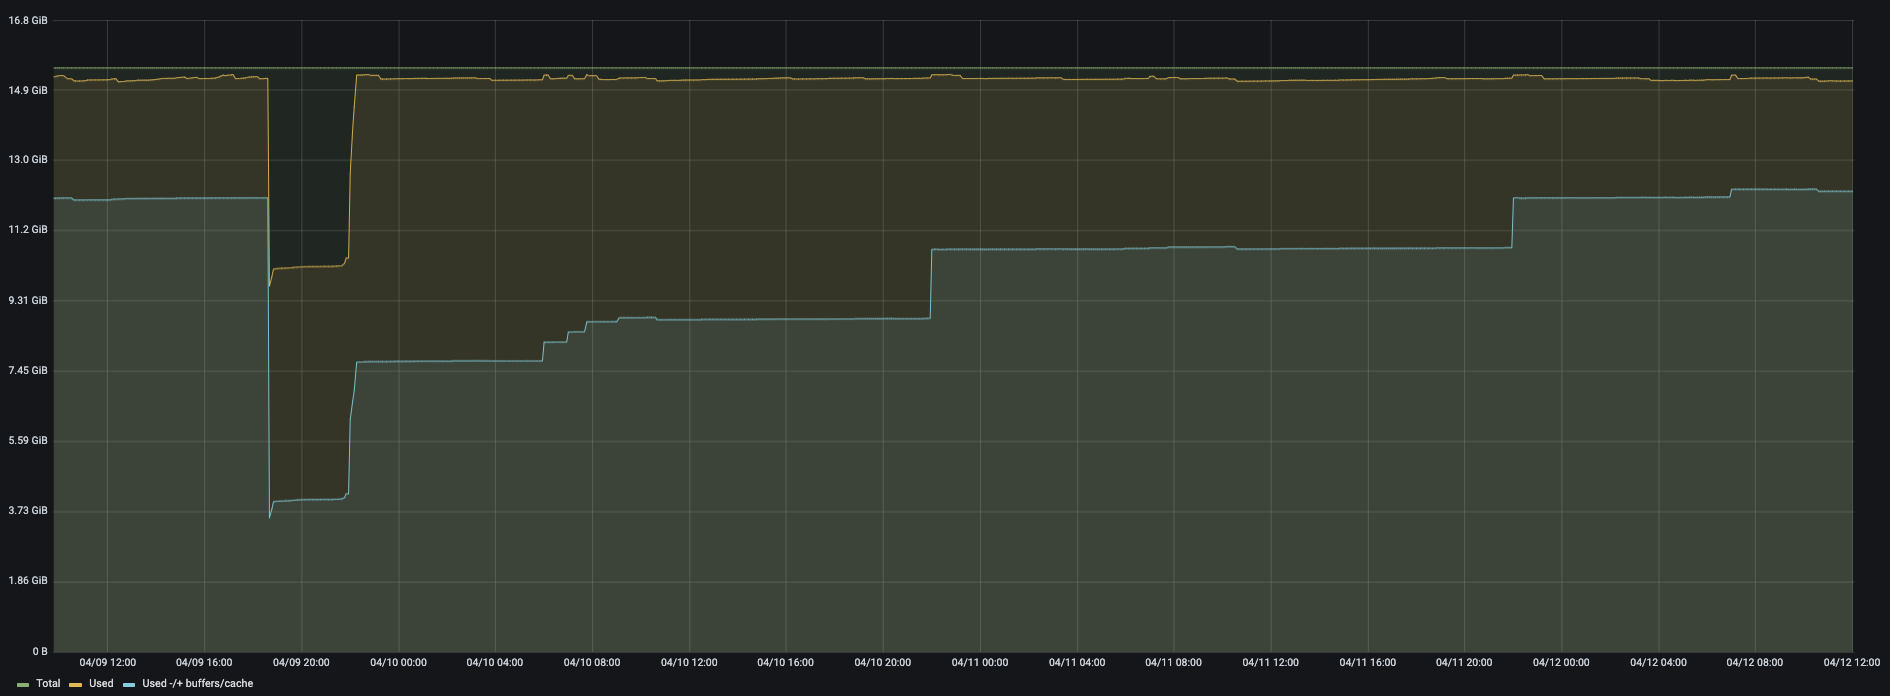Click the 16.8 GiB y-axis label
This screenshot has height=696, width=1890.
coord(27,20)
